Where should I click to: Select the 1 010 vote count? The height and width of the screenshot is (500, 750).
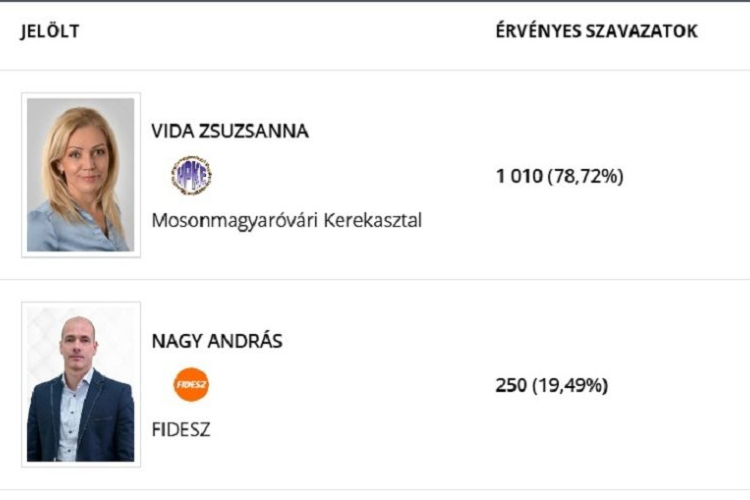coord(519,177)
